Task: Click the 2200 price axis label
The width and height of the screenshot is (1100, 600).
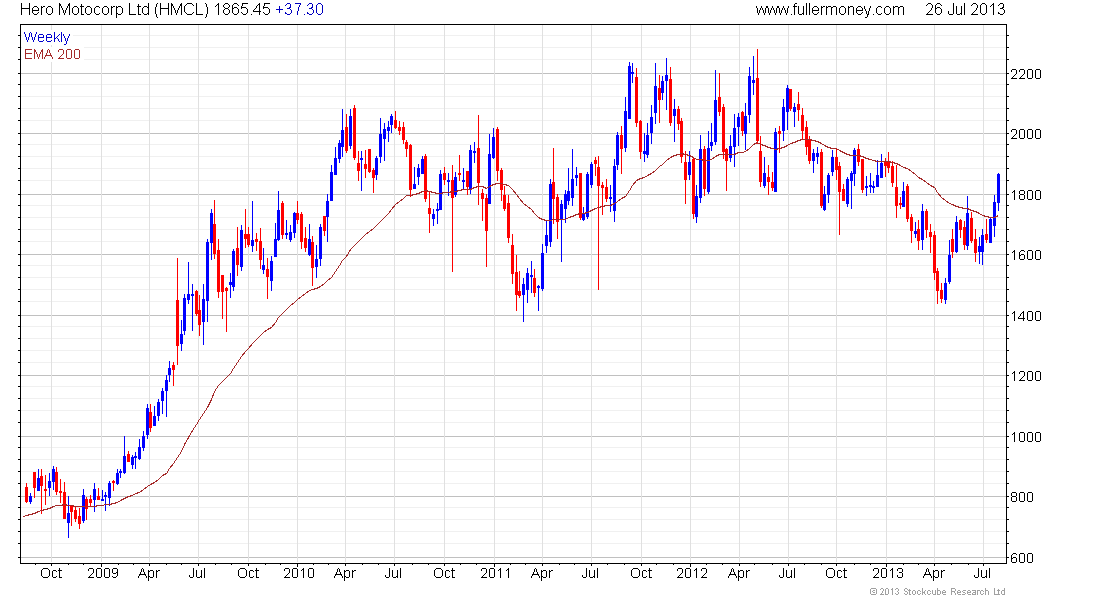Action: point(1026,74)
